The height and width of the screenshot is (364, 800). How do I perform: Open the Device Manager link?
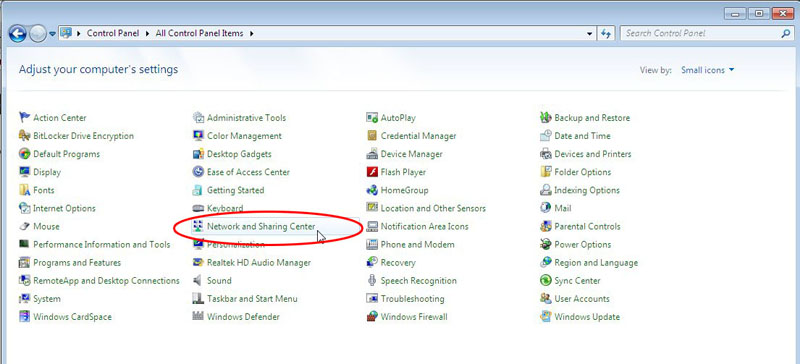(x=411, y=154)
